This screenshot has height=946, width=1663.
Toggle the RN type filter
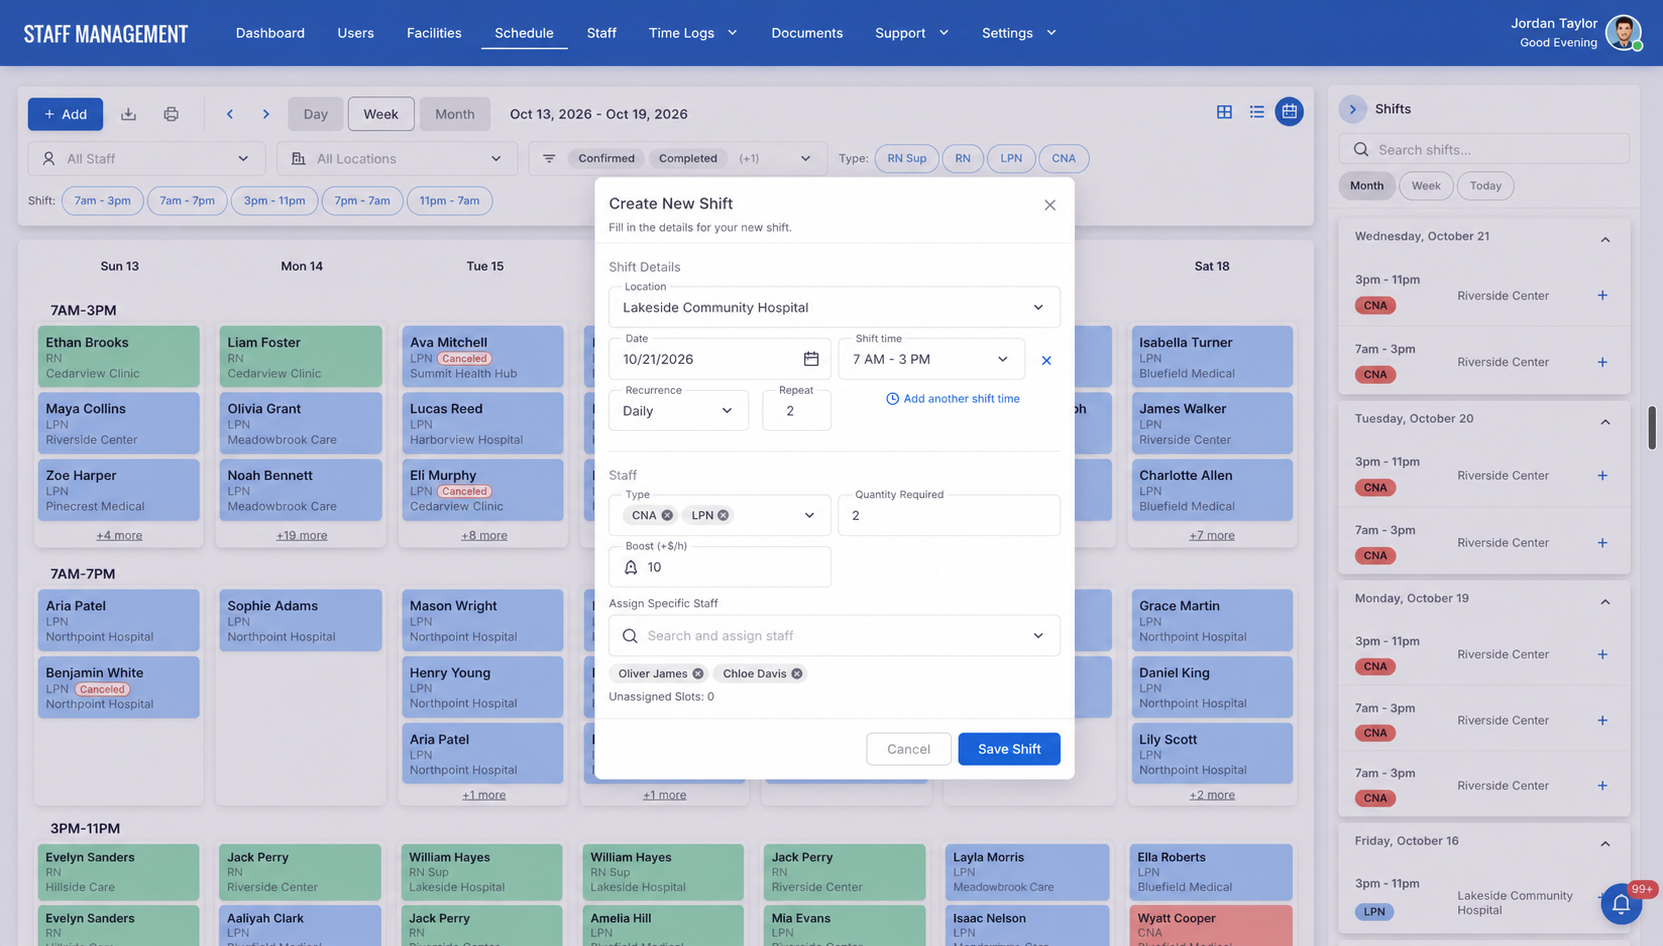pyautogui.click(x=963, y=158)
